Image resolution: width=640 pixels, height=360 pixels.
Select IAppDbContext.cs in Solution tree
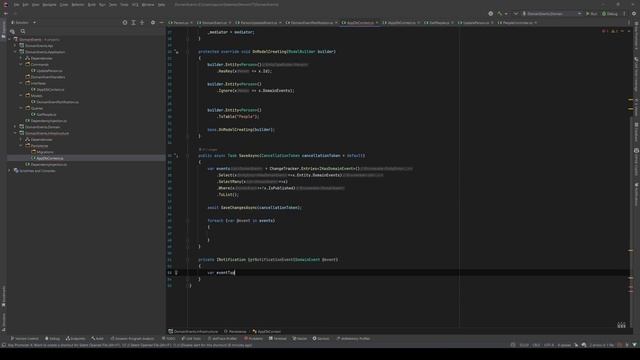click(47, 89)
